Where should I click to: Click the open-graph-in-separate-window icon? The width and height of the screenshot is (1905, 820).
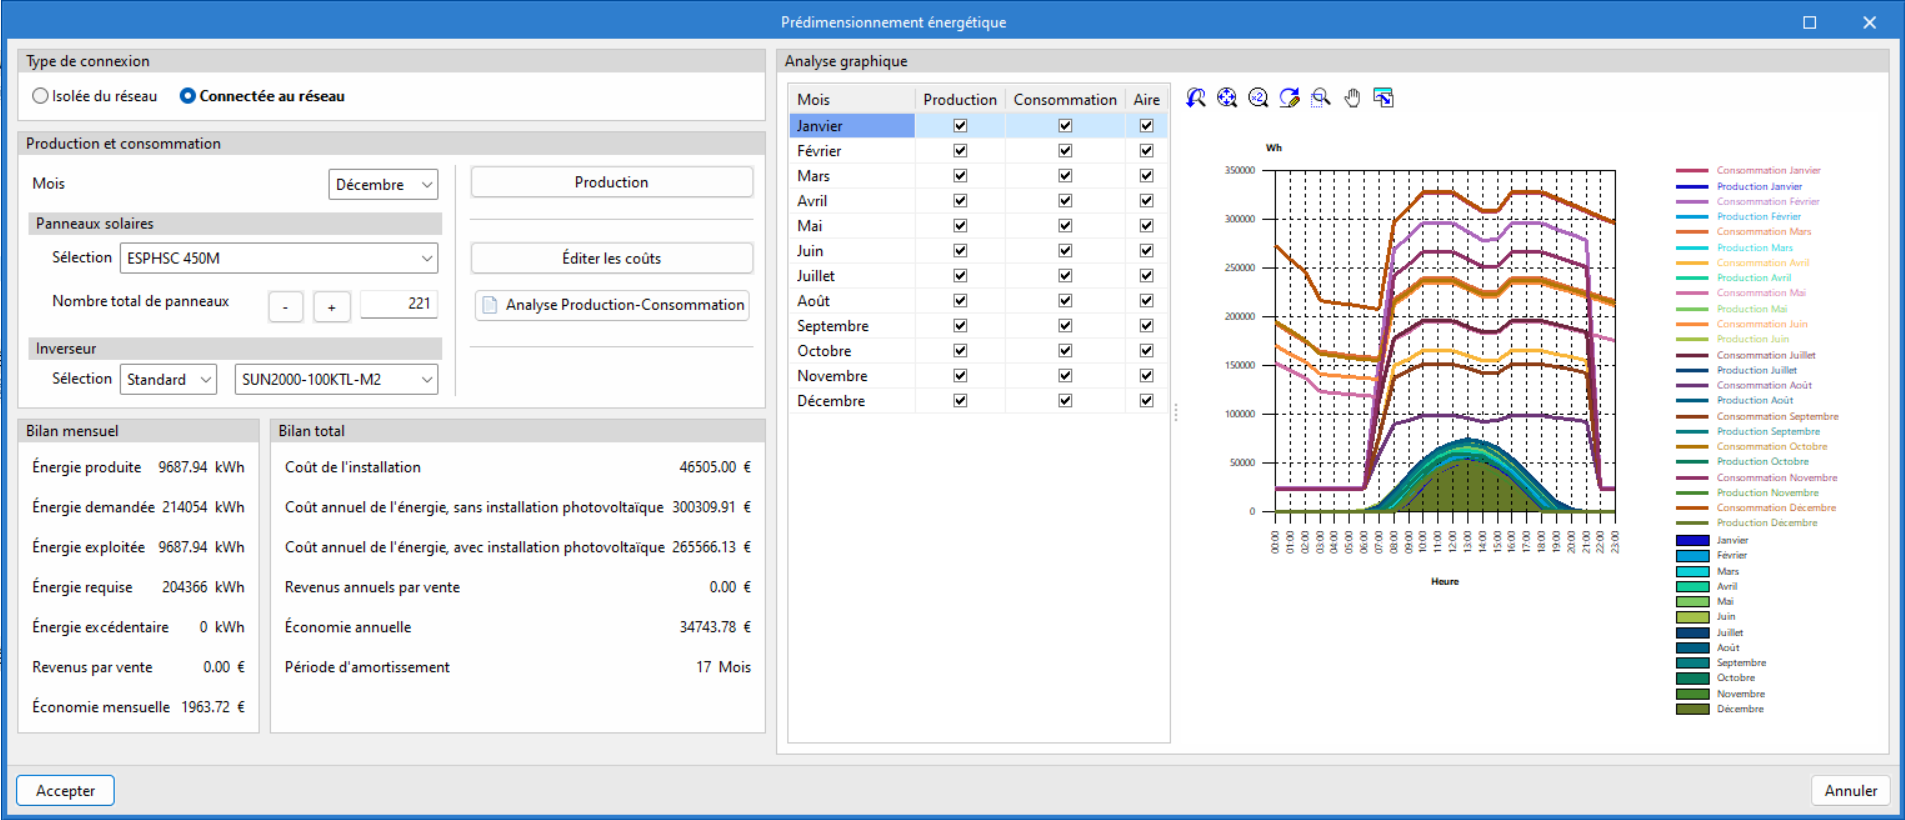click(1384, 98)
